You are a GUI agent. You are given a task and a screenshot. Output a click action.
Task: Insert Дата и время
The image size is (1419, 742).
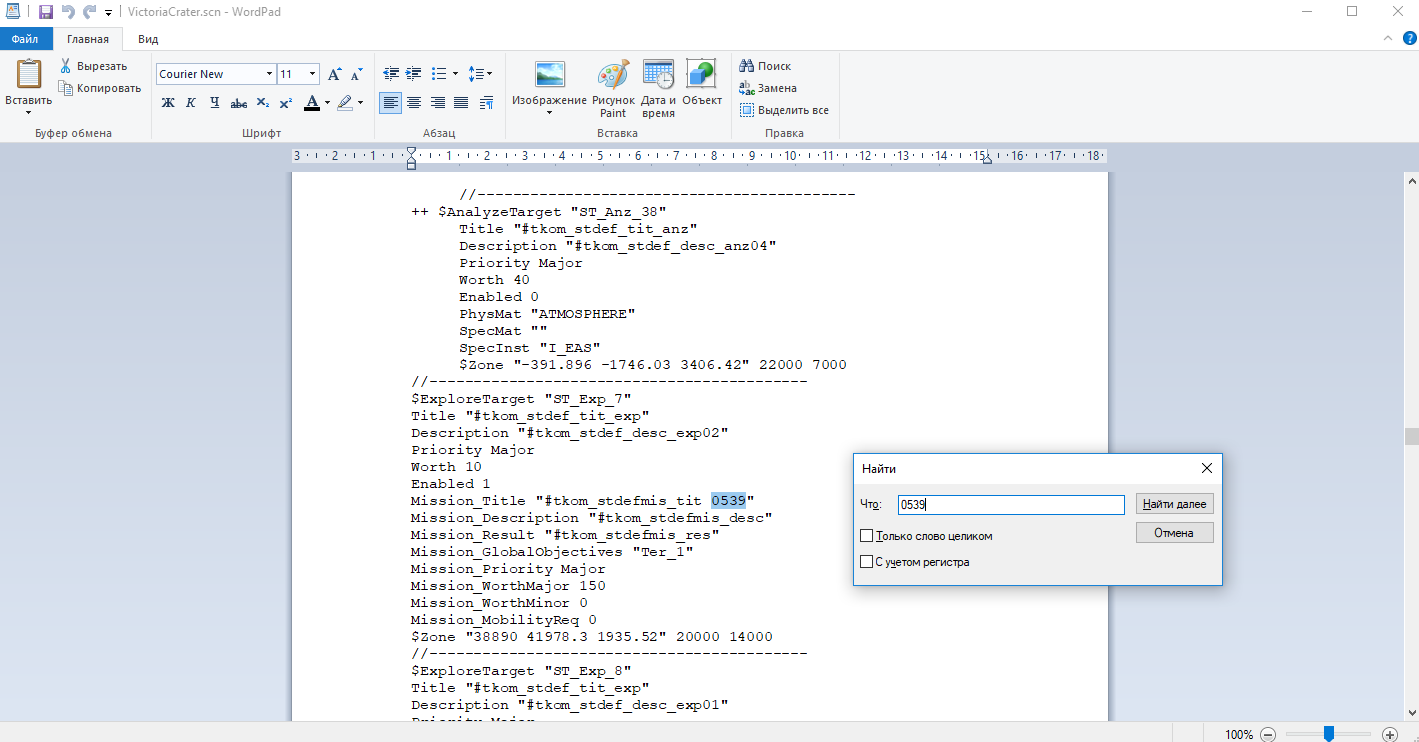tap(658, 88)
